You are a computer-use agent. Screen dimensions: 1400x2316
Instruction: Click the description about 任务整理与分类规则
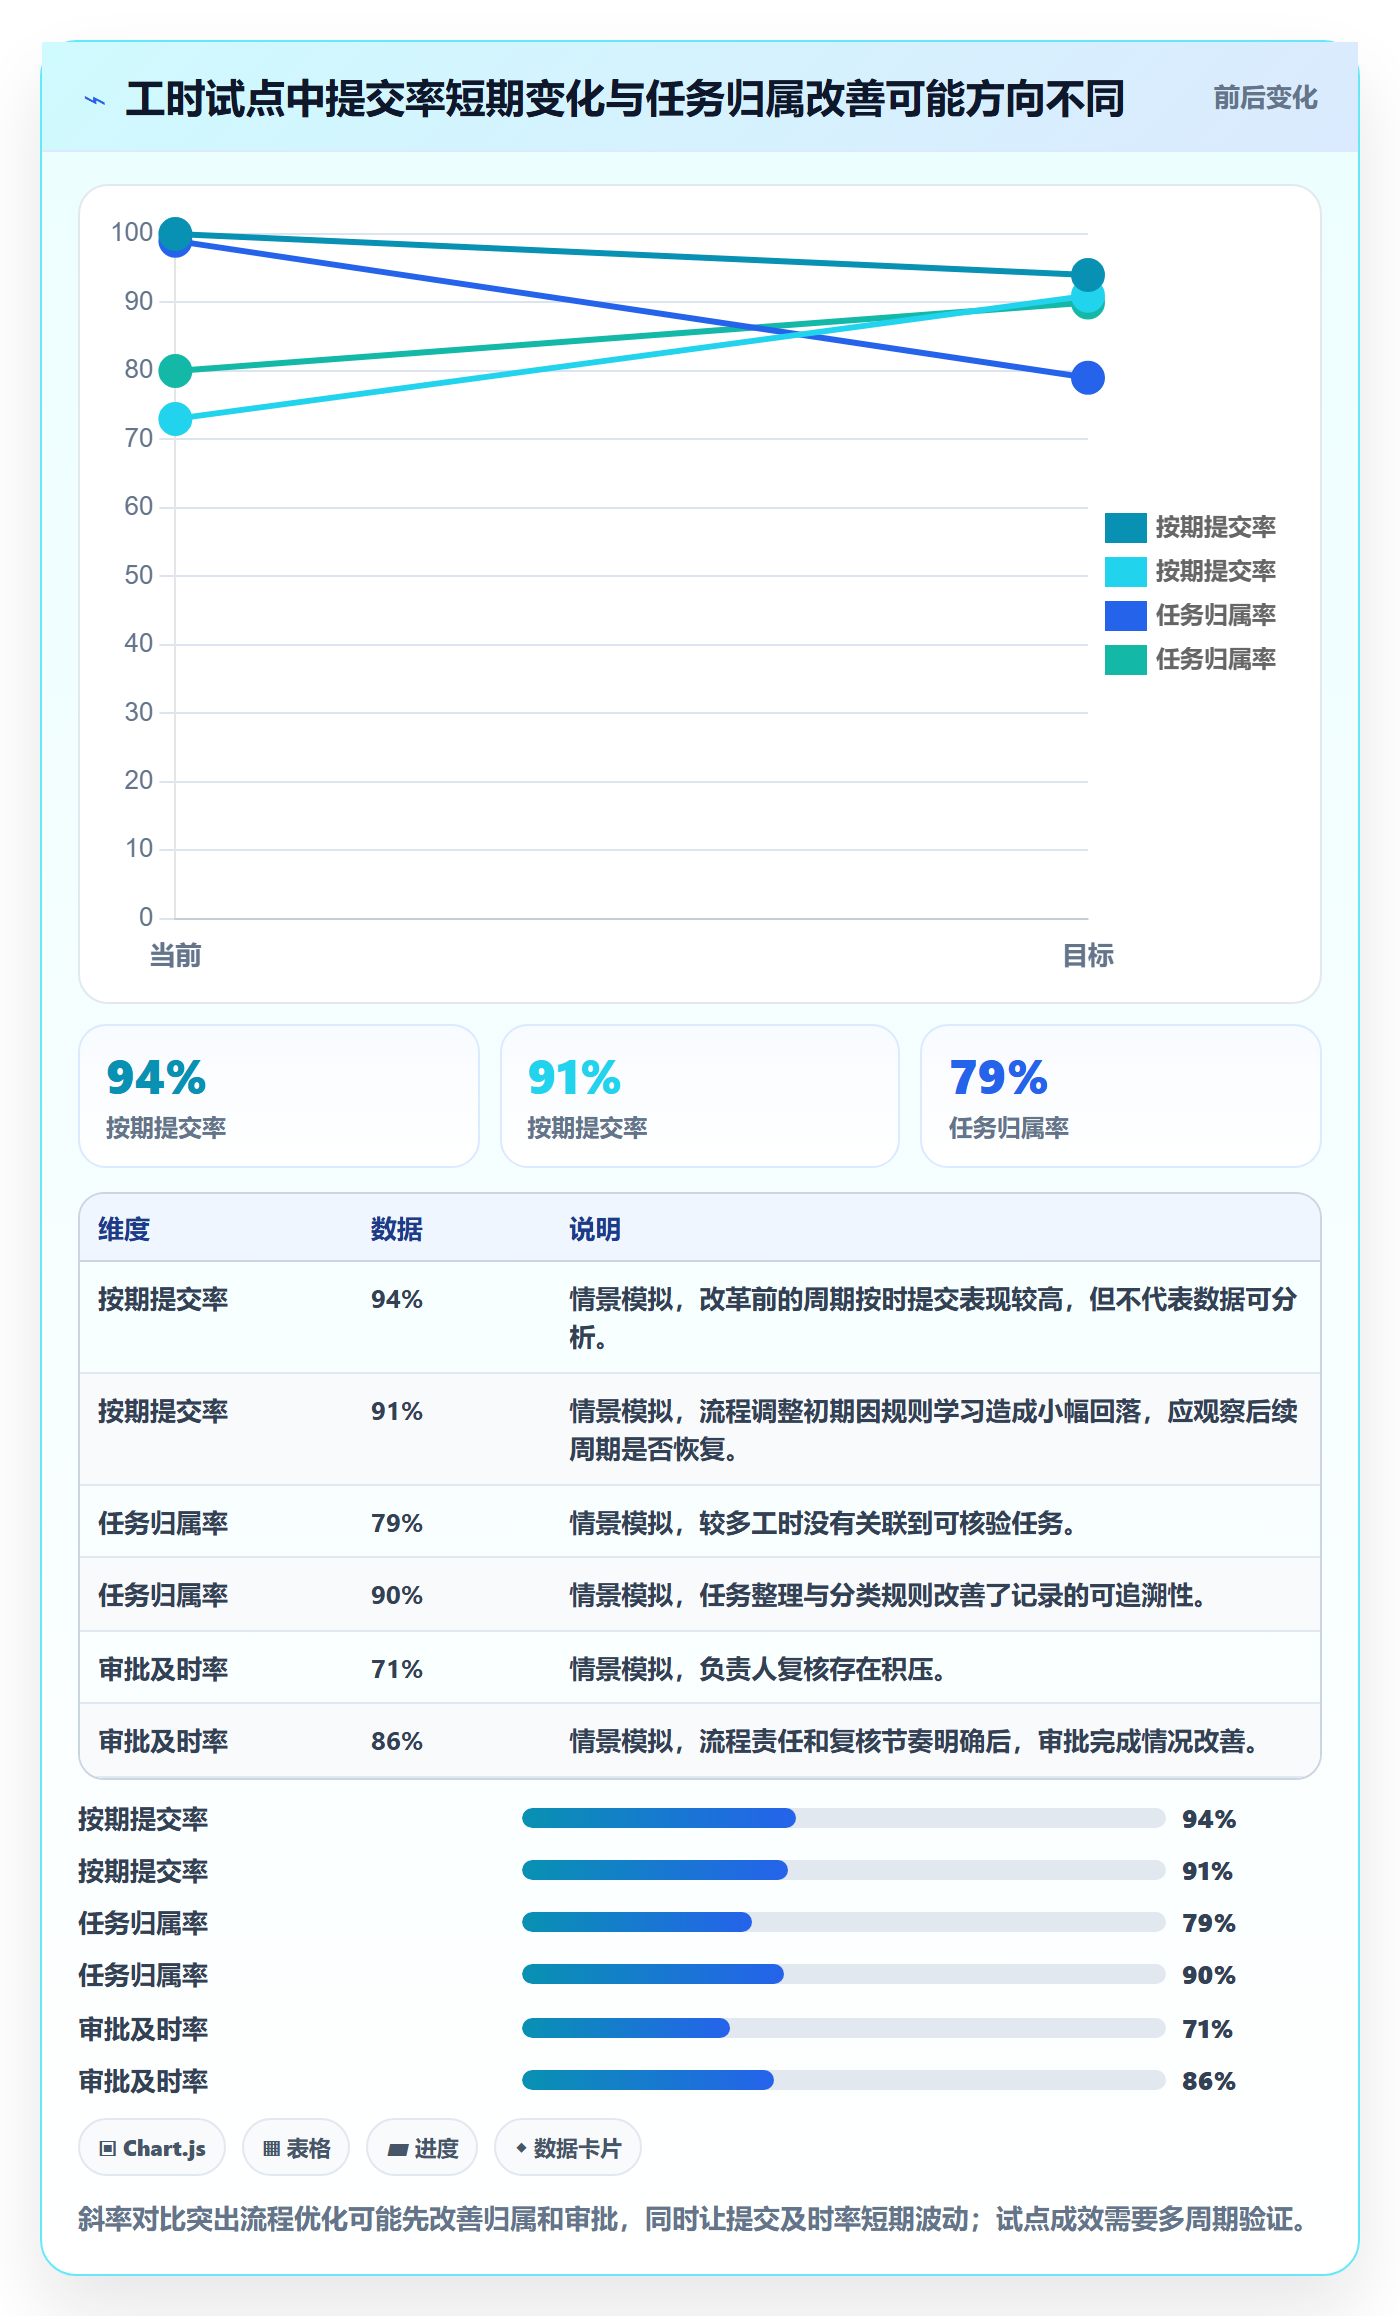(888, 1595)
